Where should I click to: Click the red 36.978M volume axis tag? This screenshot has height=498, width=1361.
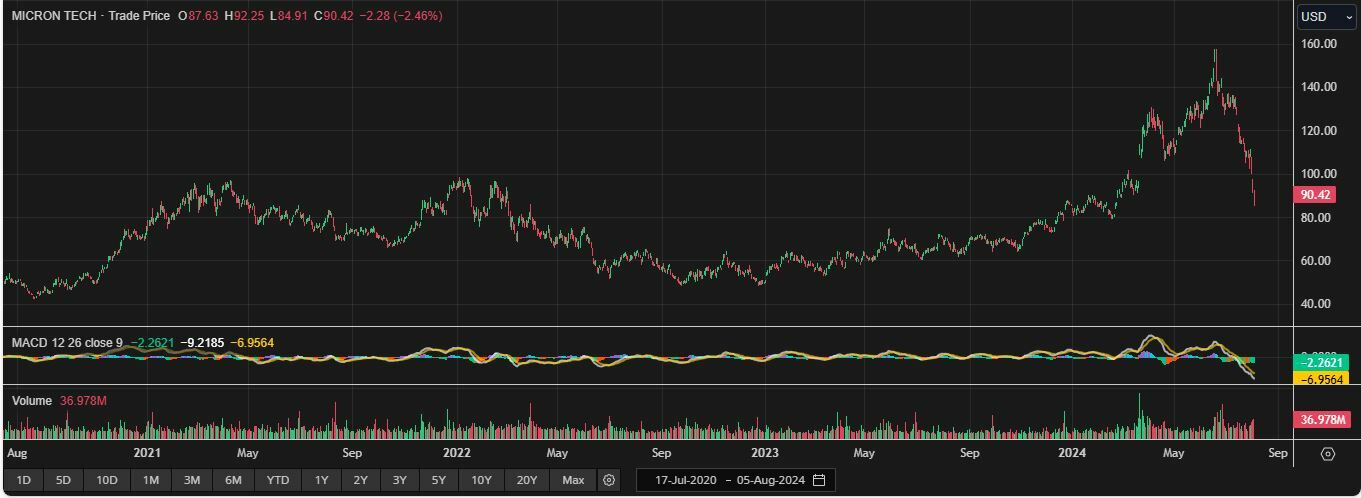pos(1322,420)
